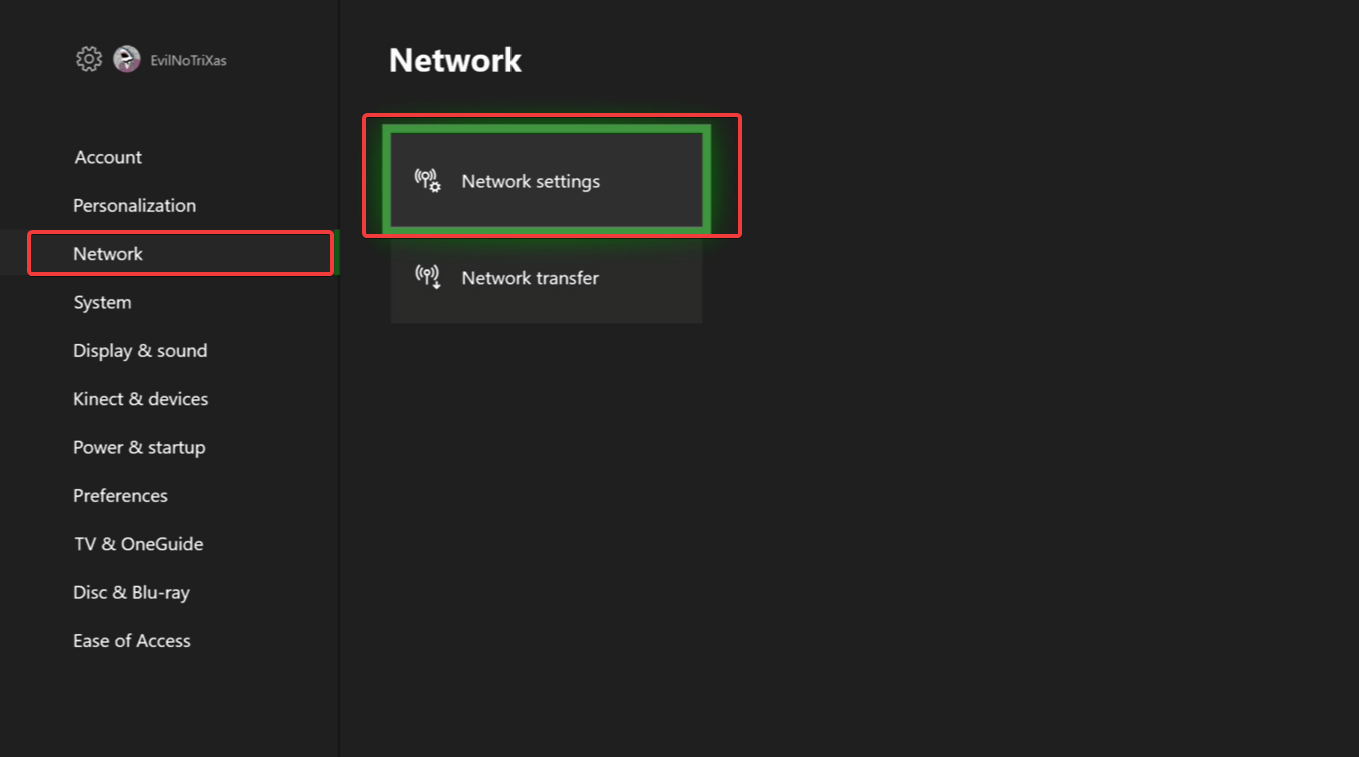
Task: Open the System settings category
Action: (102, 302)
